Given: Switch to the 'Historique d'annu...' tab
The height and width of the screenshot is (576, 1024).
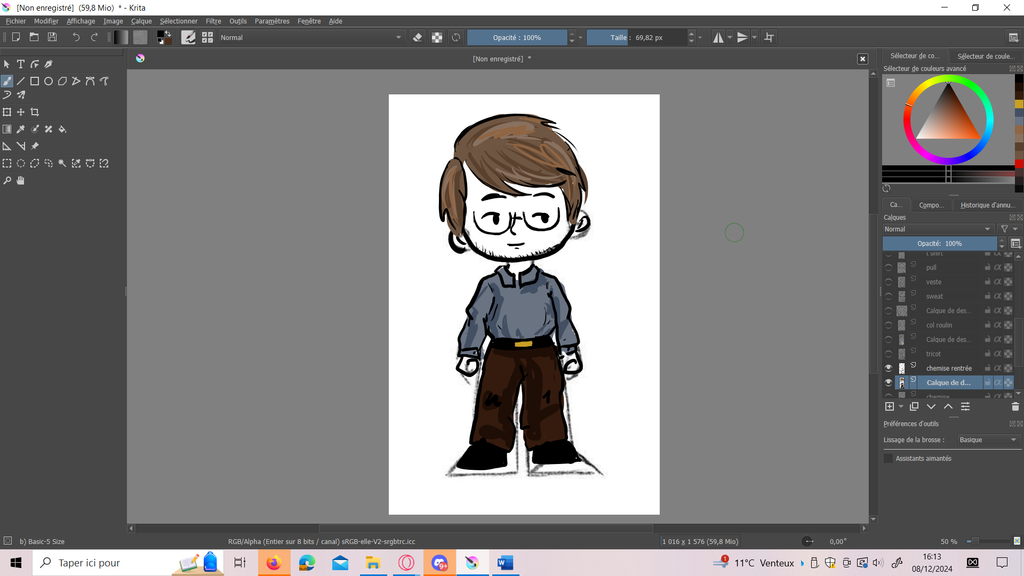Looking at the screenshot, I should (986, 205).
